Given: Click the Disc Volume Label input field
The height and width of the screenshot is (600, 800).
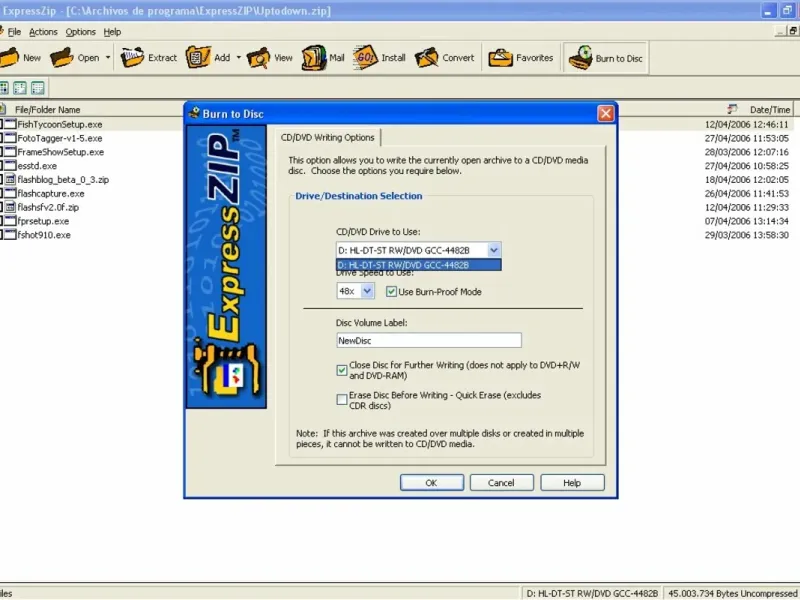Looking at the screenshot, I should point(429,340).
